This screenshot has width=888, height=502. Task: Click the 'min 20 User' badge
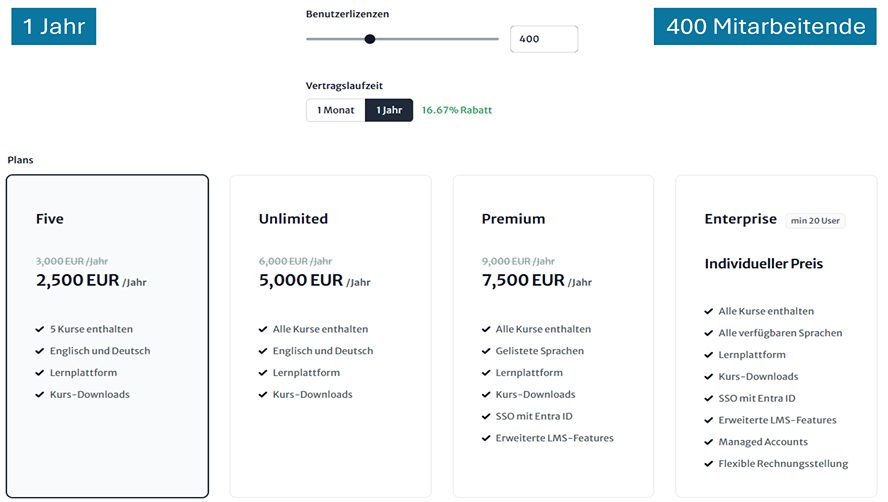pyautogui.click(x=815, y=220)
